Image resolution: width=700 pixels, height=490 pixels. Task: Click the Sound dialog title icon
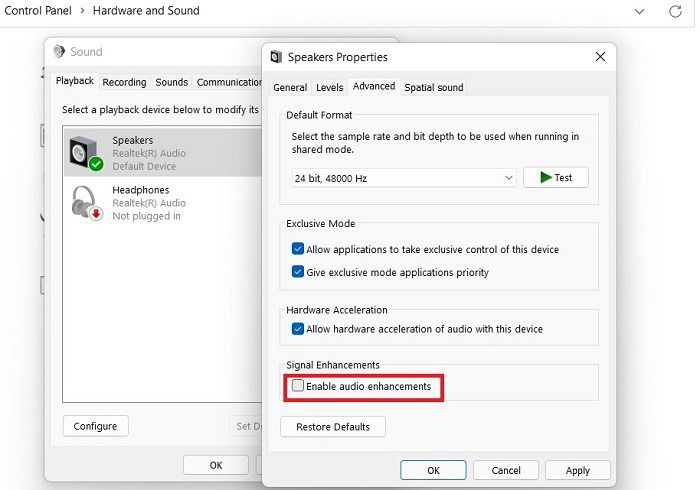59,51
